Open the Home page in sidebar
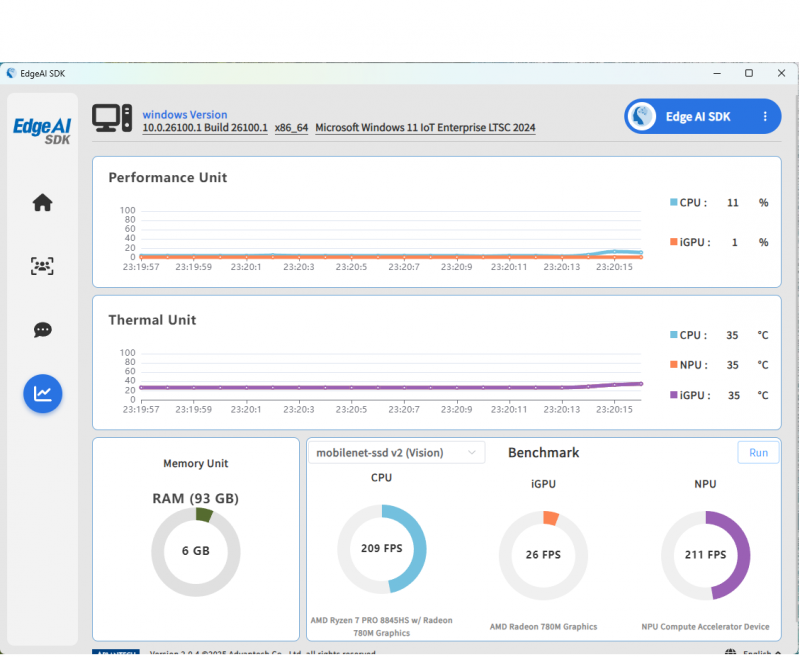Screen dimensions: 800x657 42,203
